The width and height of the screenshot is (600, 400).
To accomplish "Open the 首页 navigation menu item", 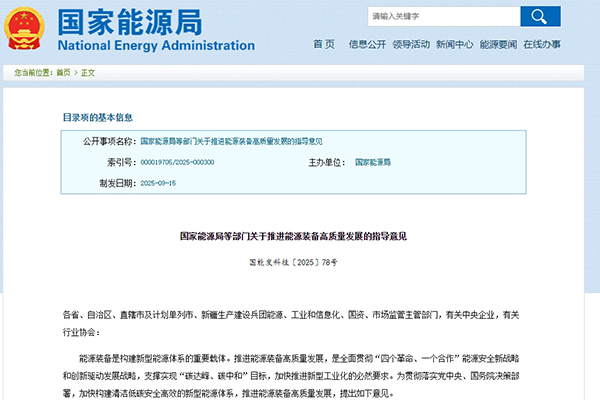I will [x=324, y=45].
